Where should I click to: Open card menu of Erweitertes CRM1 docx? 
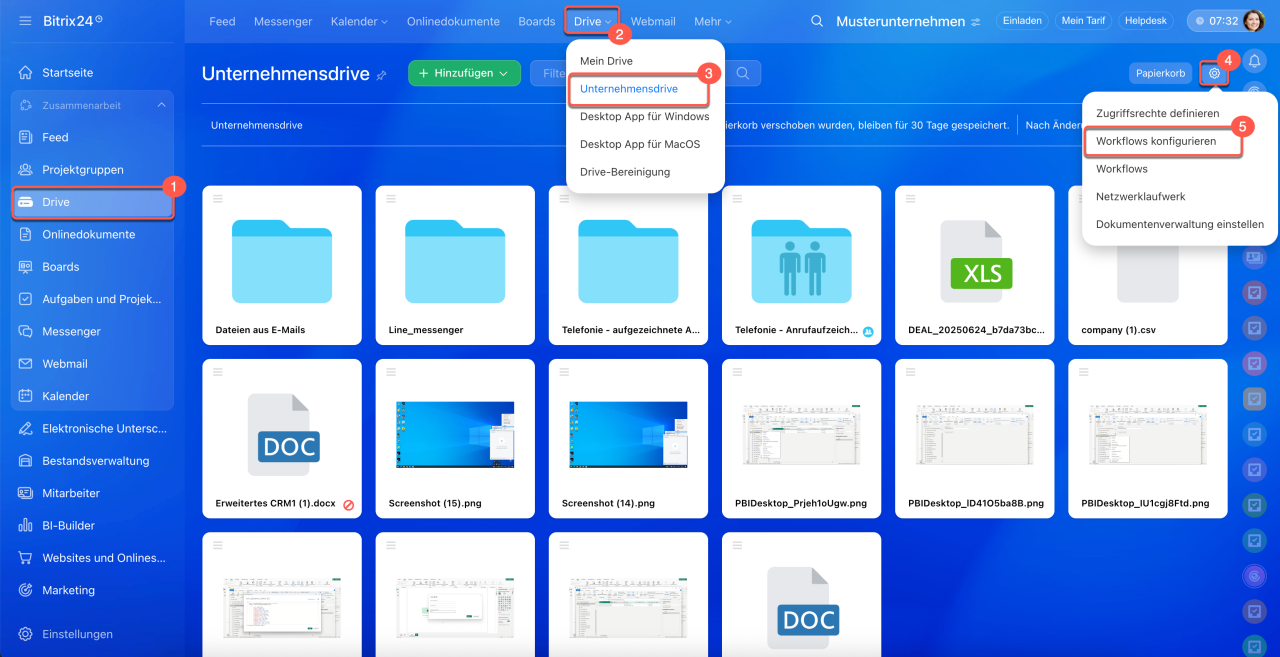[217, 372]
